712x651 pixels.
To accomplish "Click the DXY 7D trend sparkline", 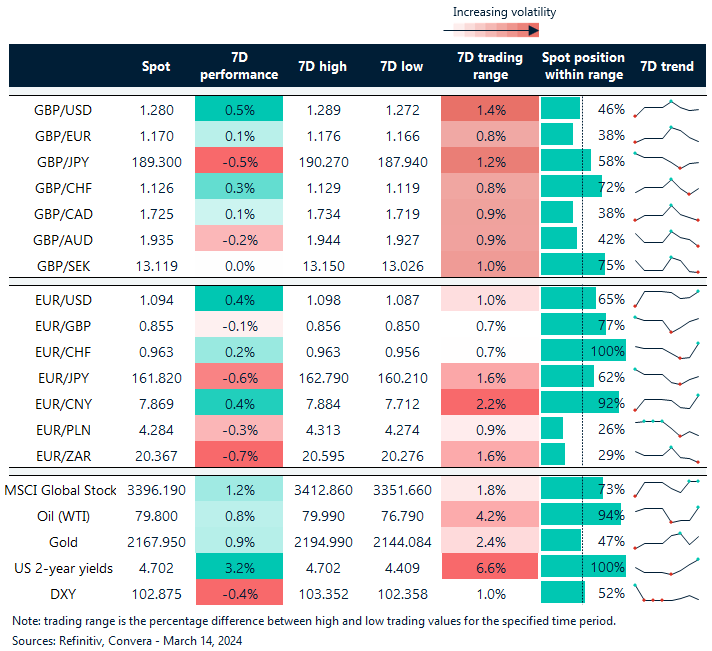I will point(667,594).
